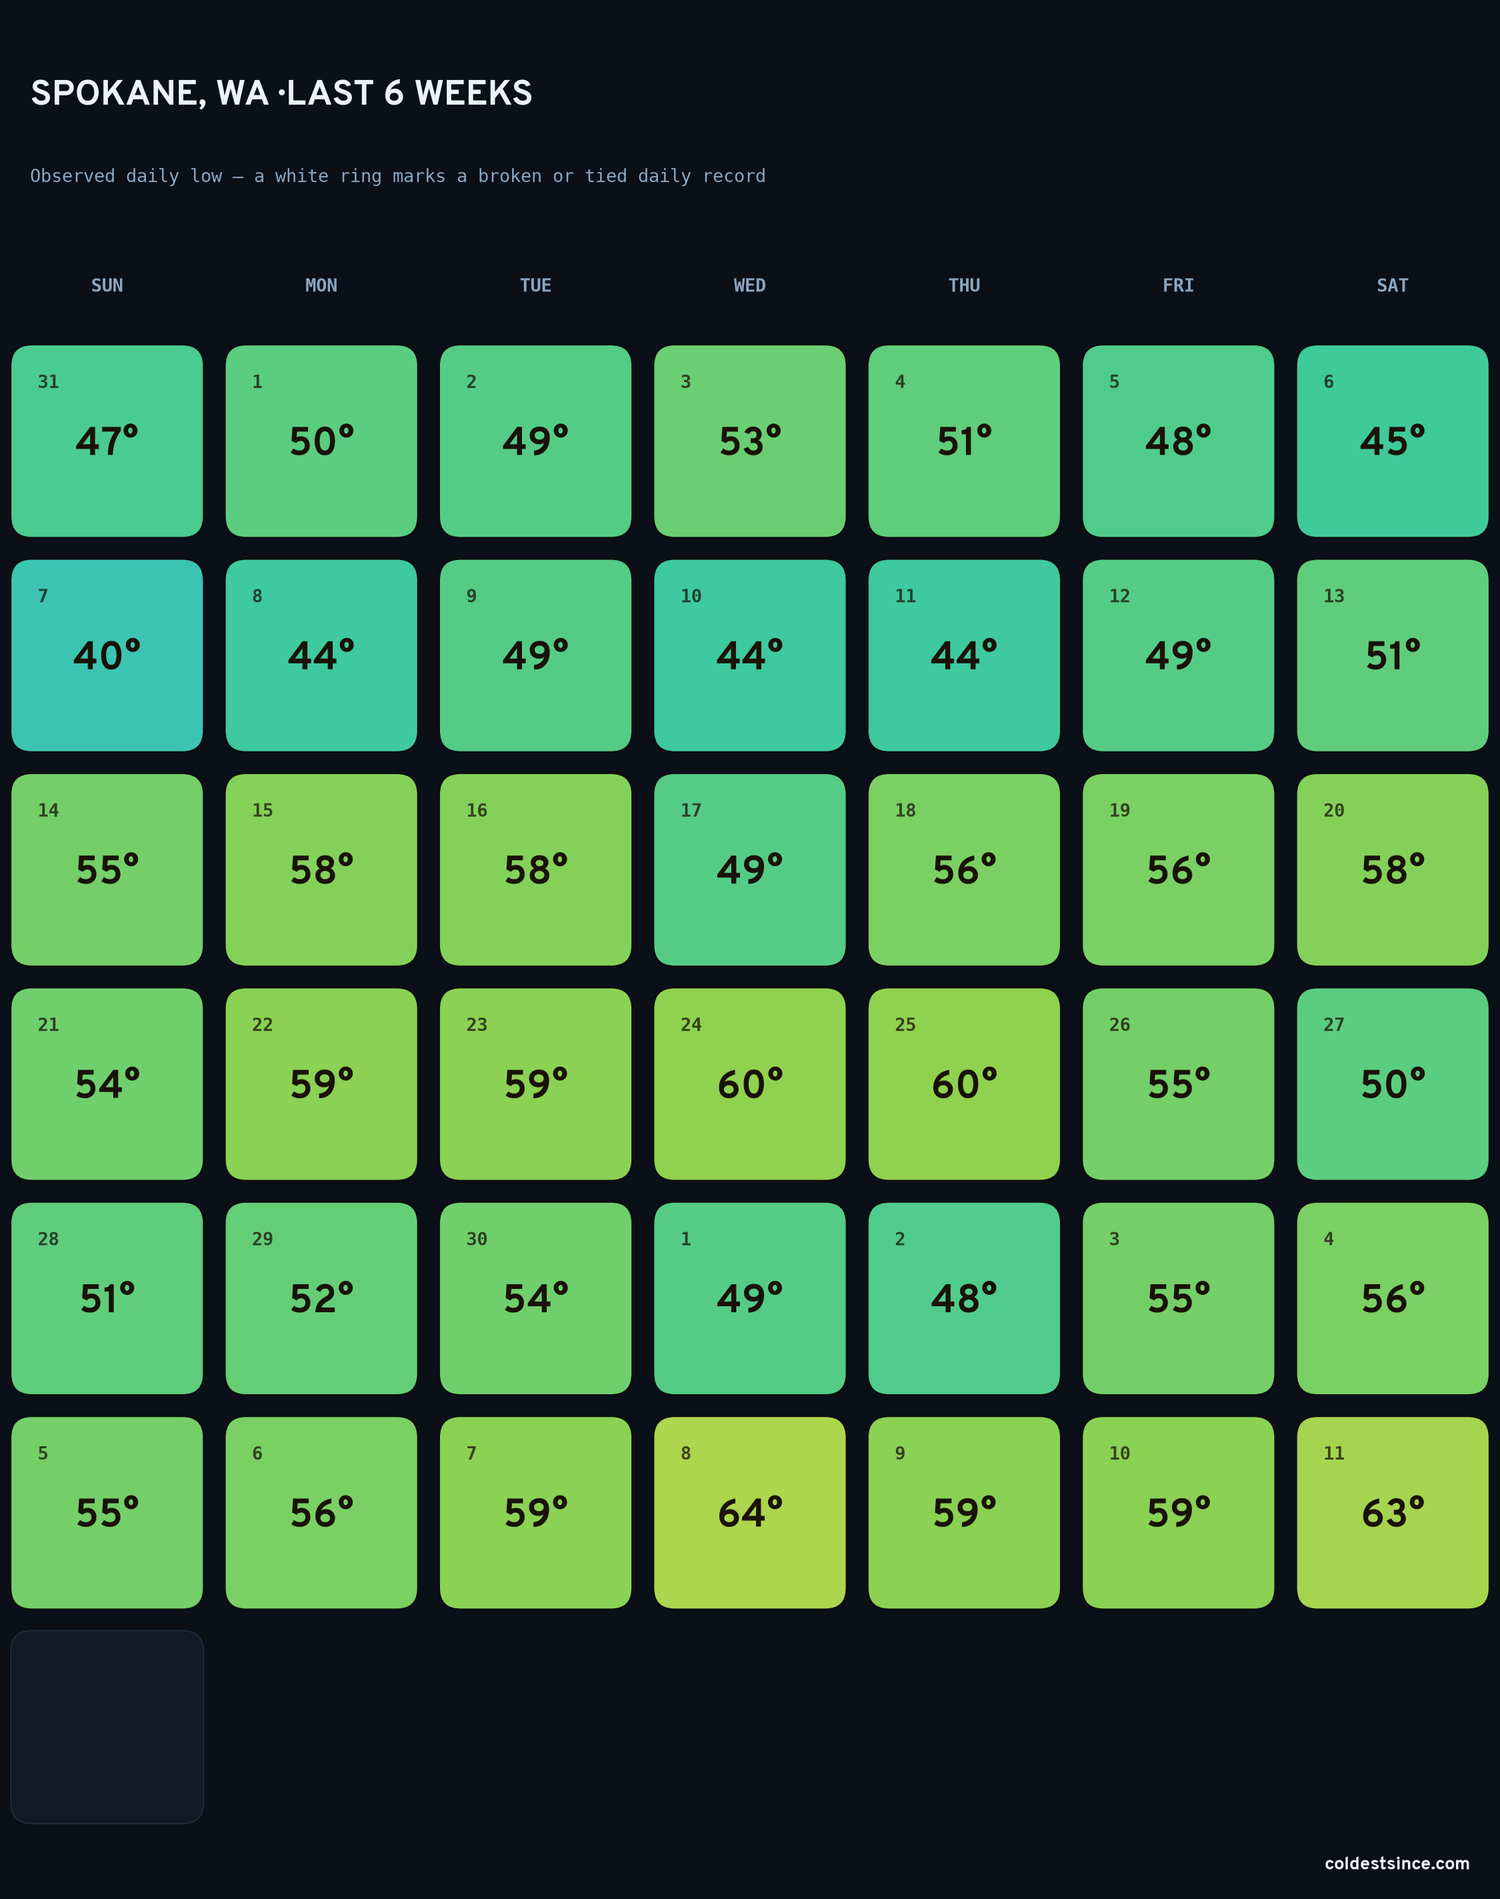Select the day 6 tile showing 45°
The height and width of the screenshot is (1899, 1500).
tap(1392, 441)
